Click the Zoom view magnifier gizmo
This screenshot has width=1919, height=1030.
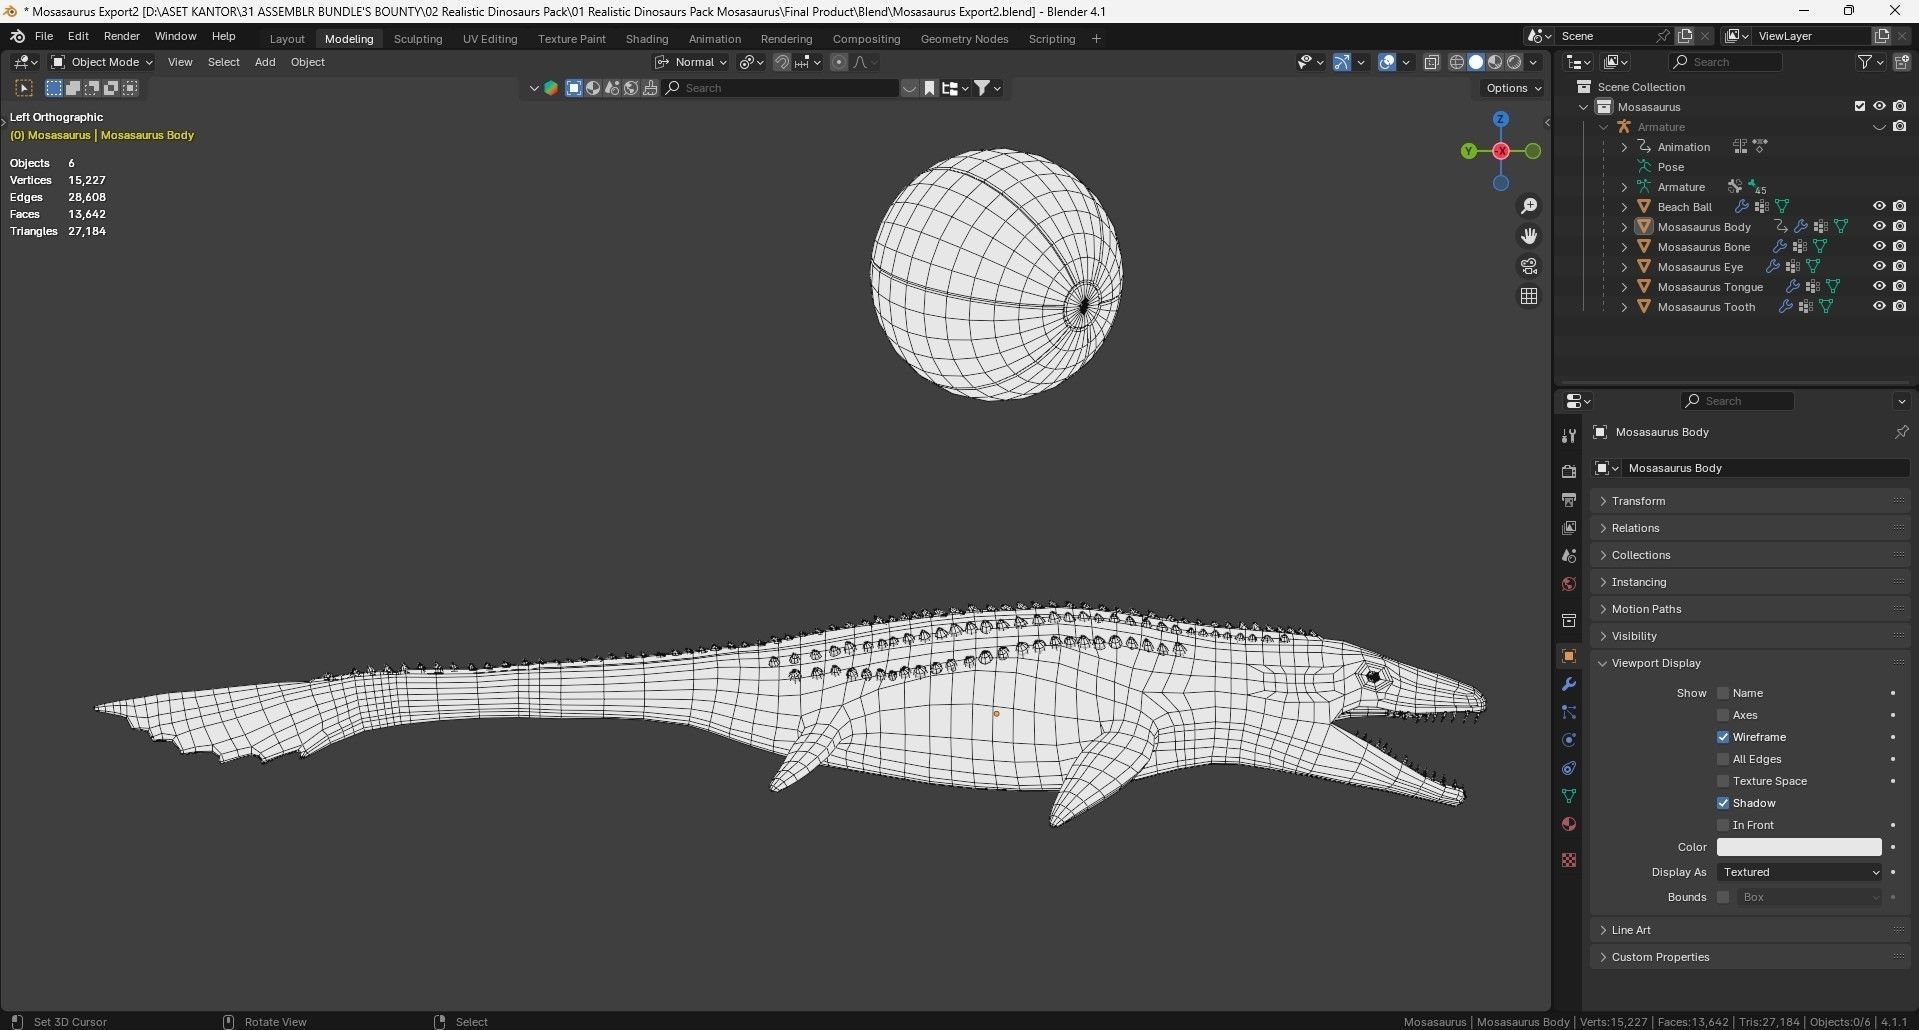tap(1529, 206)
